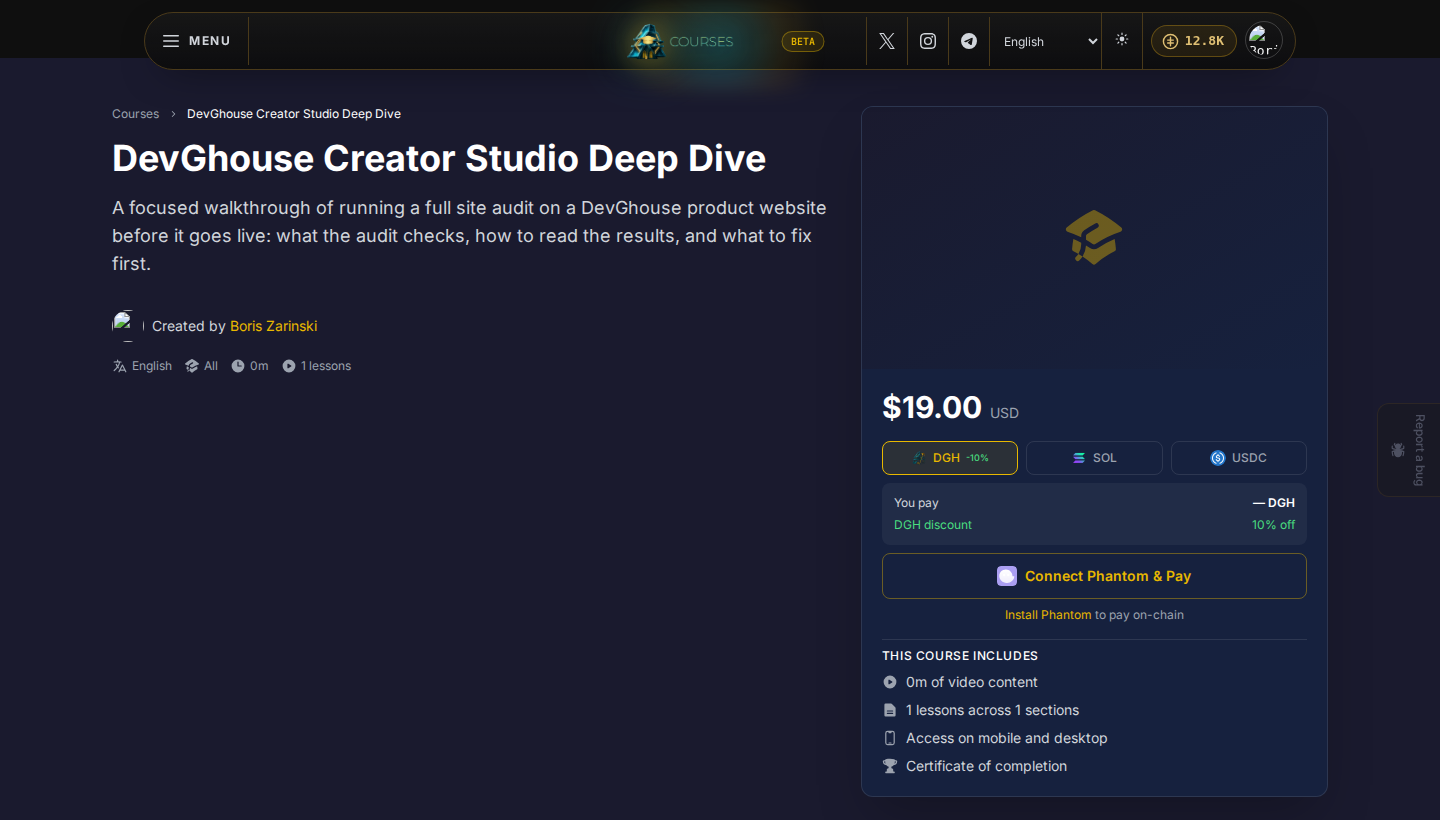Expand the English language dropdown

tap(1050, 41)
